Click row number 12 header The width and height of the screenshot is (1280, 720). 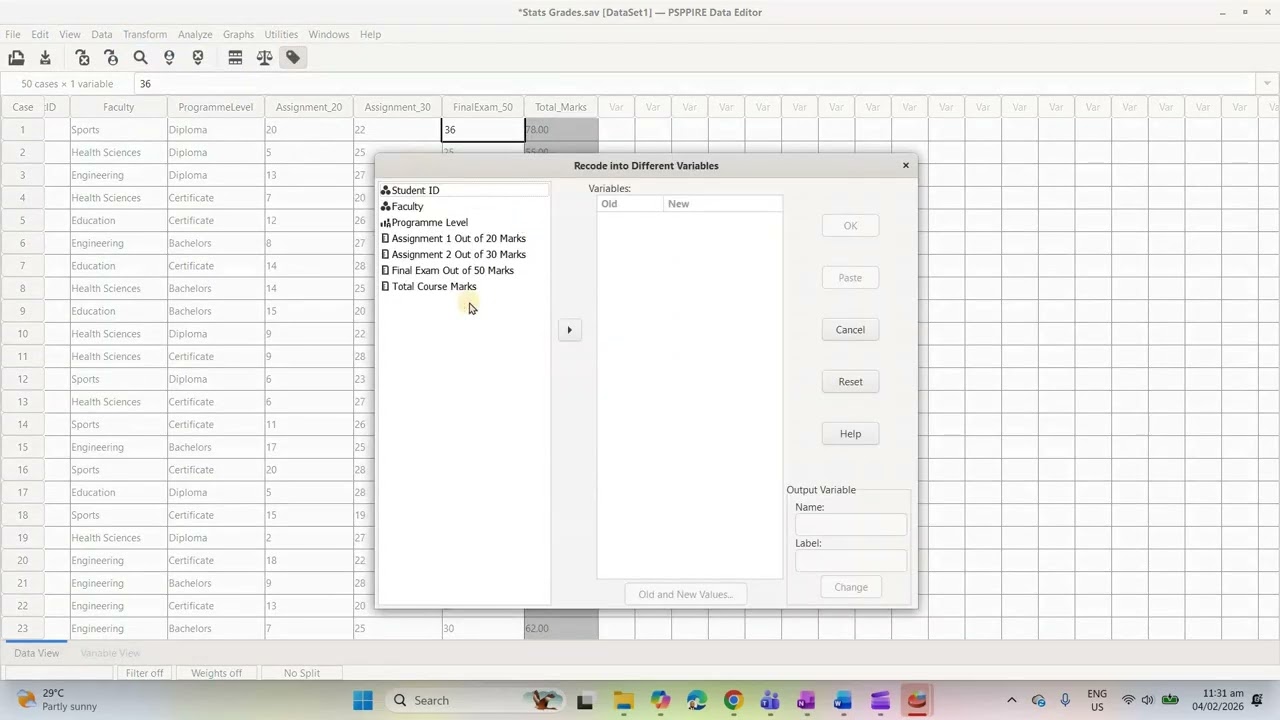(22, 379)
